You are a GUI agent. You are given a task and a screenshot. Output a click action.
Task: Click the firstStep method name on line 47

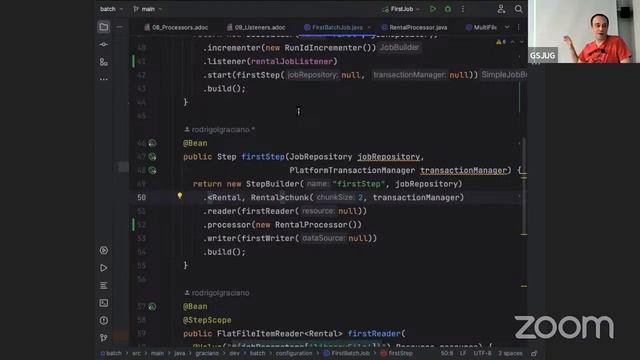point(263,157)
